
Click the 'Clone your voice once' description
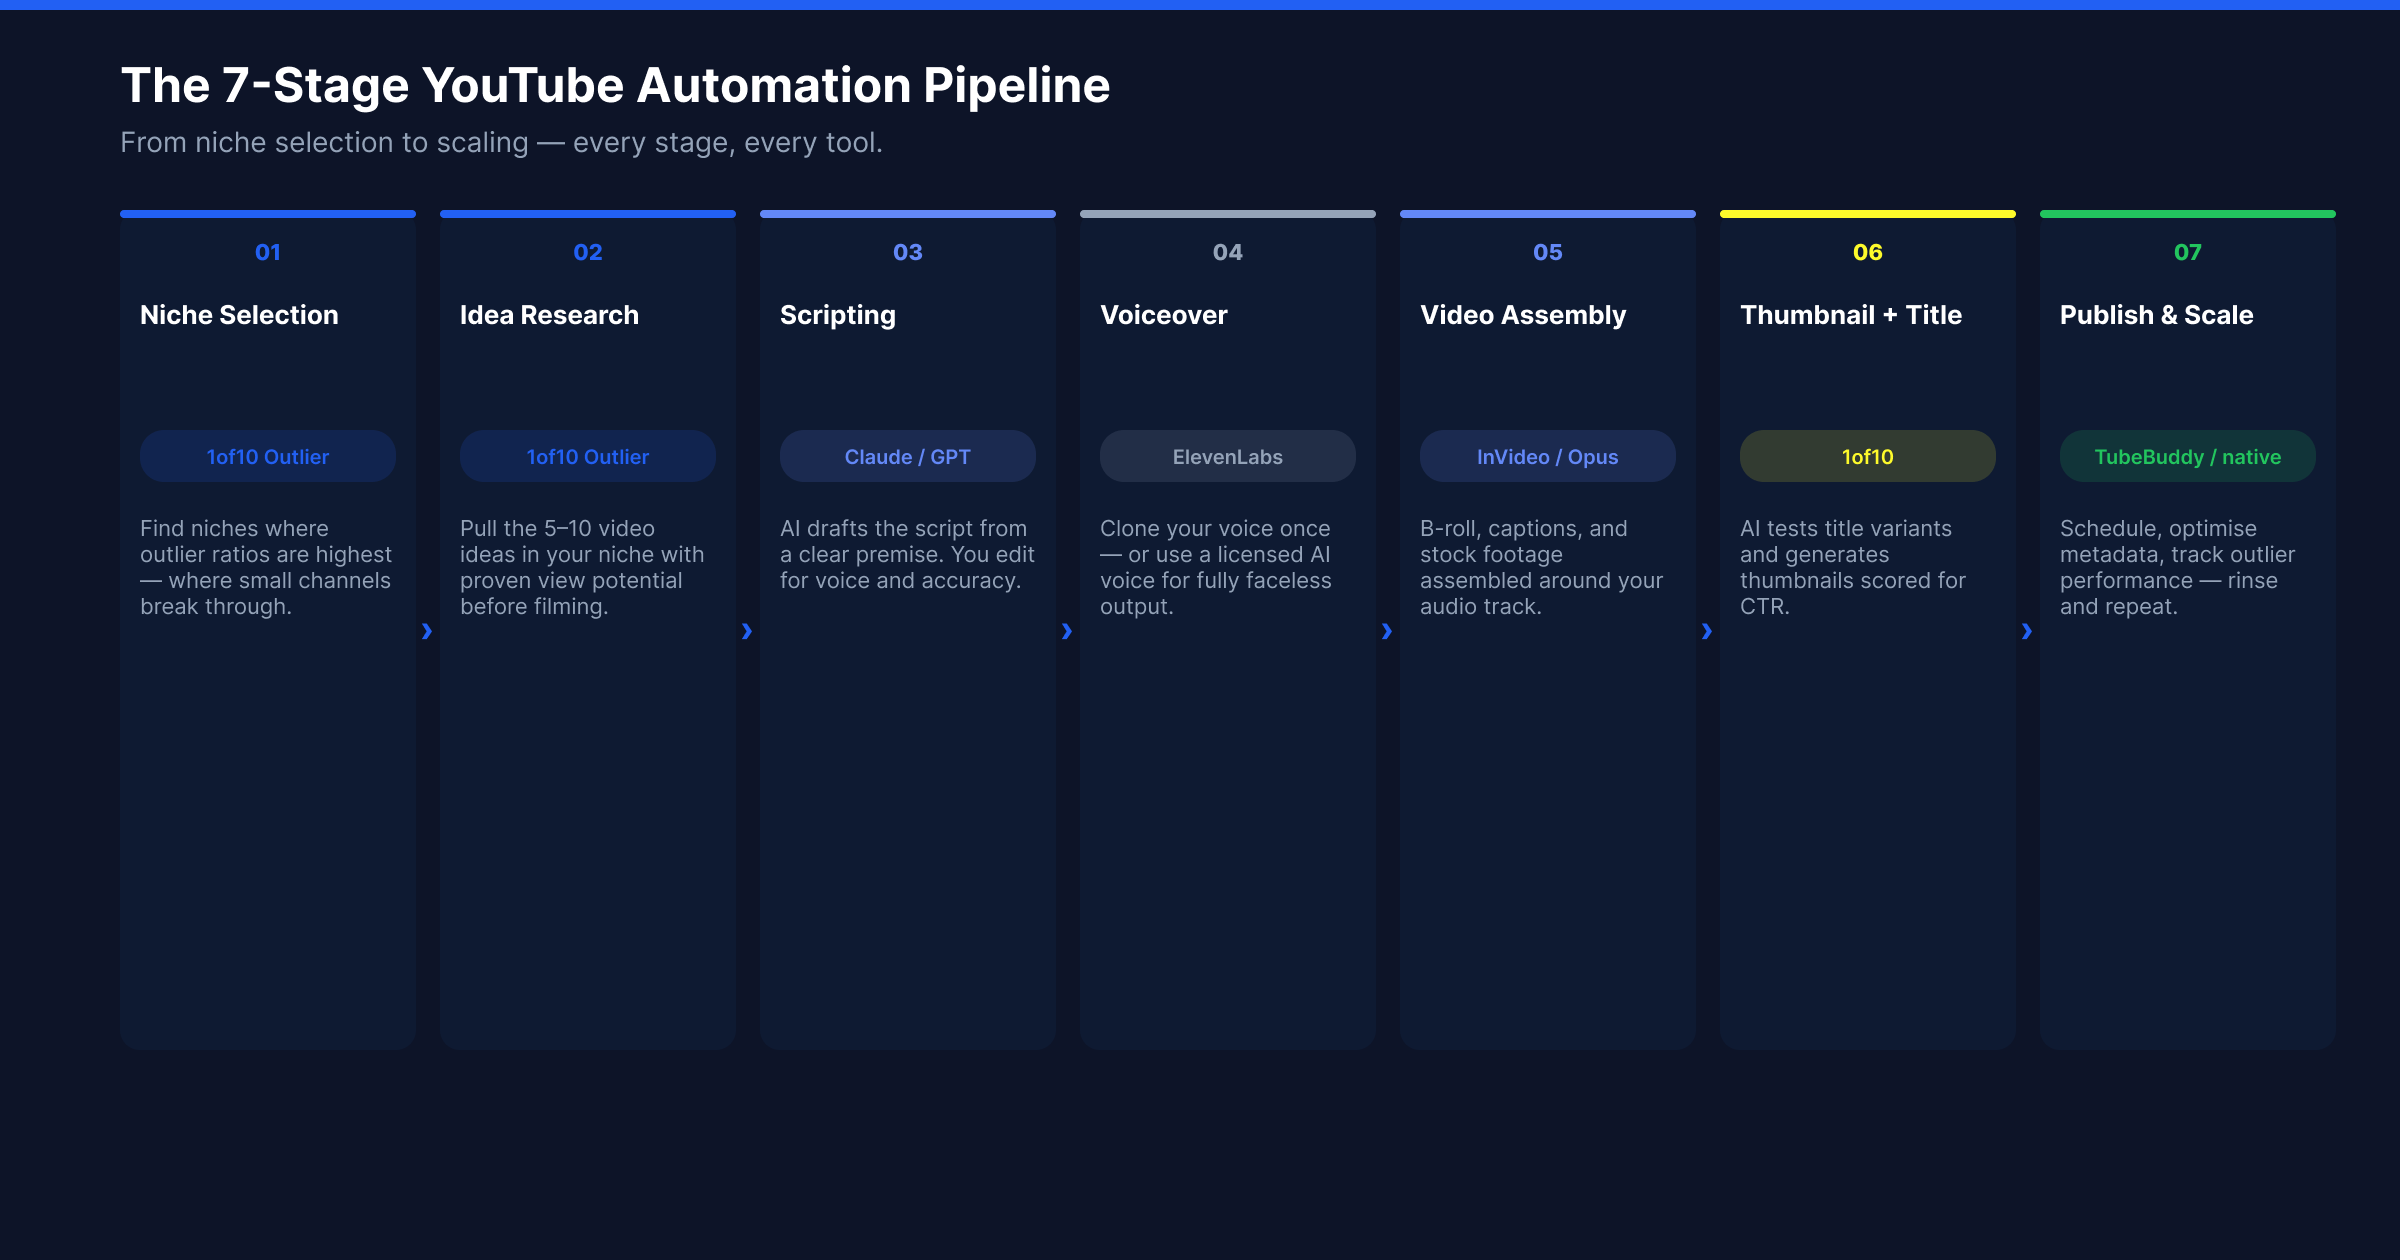1216,567
